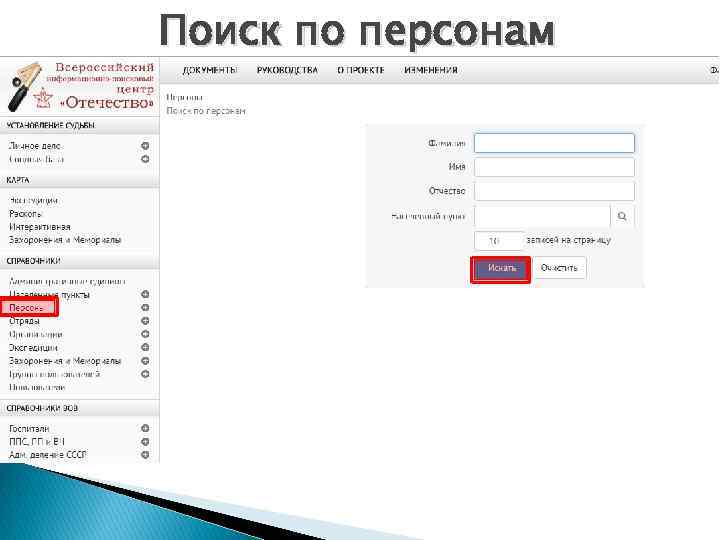Screen dimensions: 720x540
Task: Open Экспедиции under СПРАВОЧНИКИ
Action: [x=33, y=348]
